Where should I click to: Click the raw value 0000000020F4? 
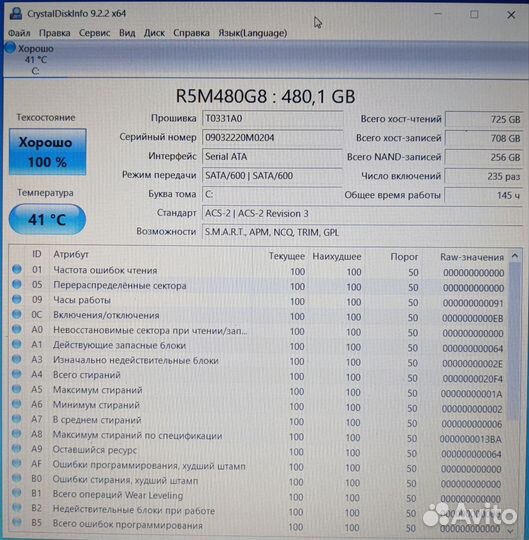(472, 379)
